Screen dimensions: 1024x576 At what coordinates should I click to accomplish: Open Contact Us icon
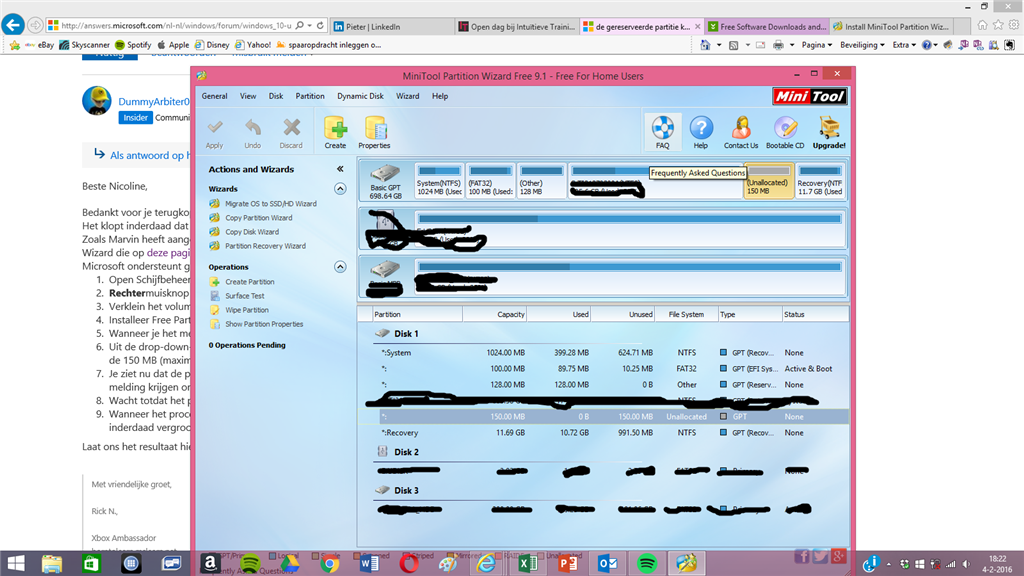pyautogui.click(x=741, y=132)
